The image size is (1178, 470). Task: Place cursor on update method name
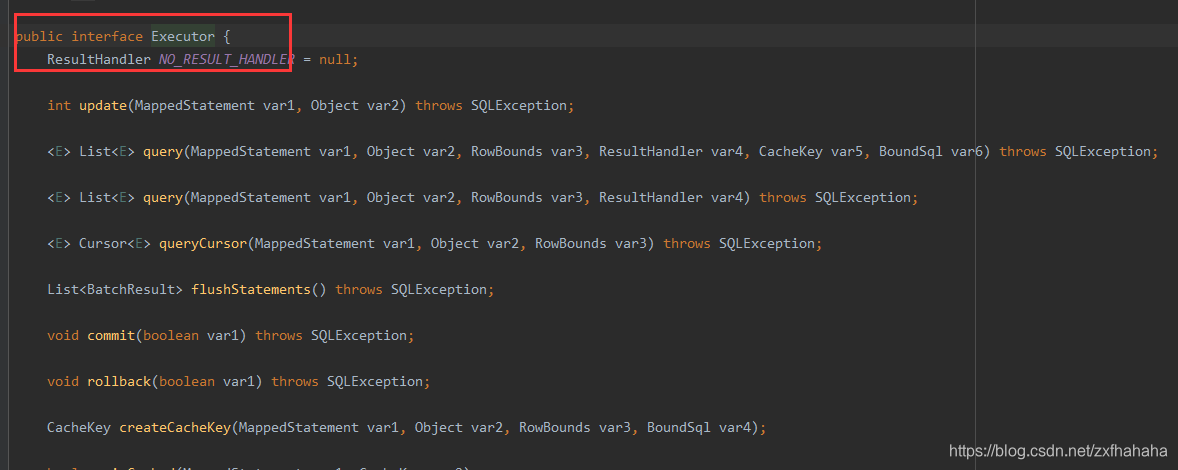point(103,105)
